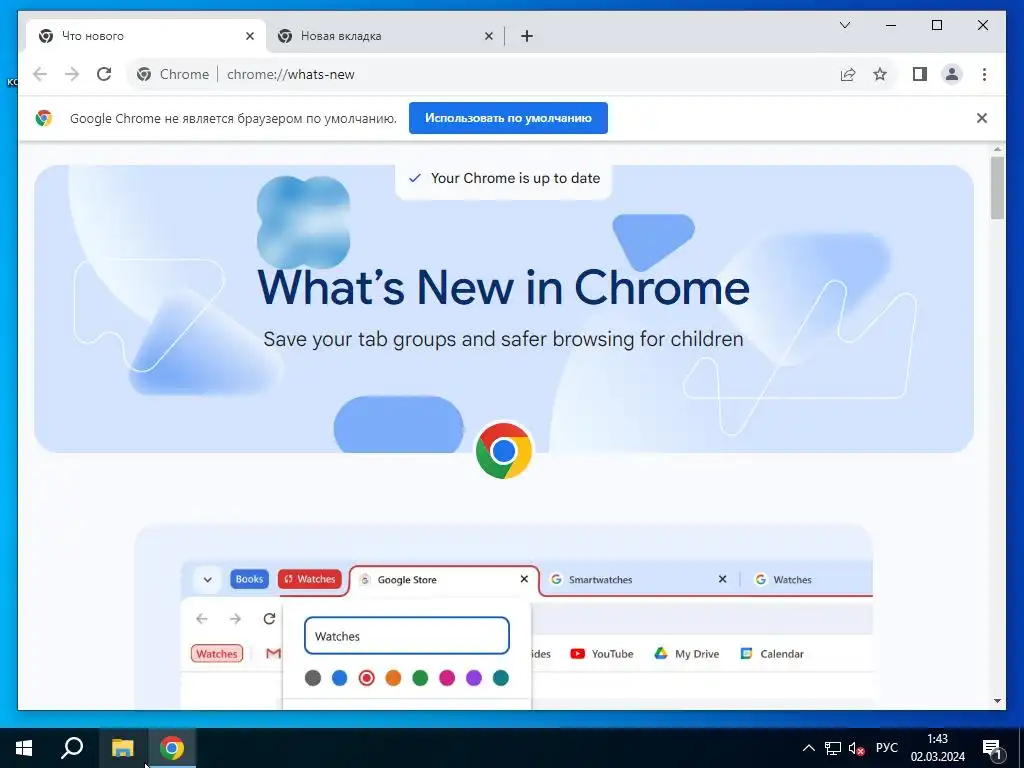Expand the illustrated tab list chevron
The width and height of the screenshot is (1024, 768).
pos(208,579)
